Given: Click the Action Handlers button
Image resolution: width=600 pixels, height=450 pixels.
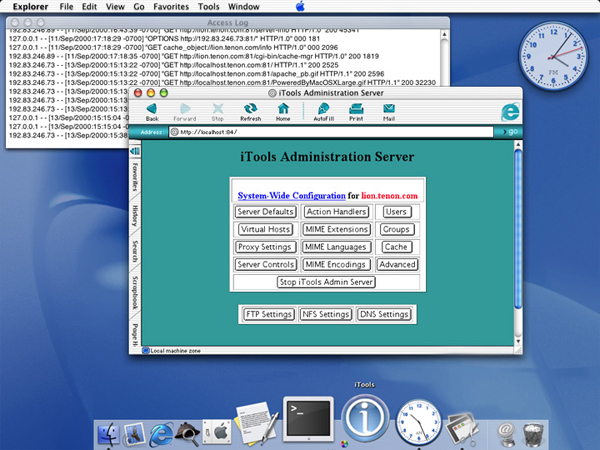Looking at the screenshot, I should click(x=336, y=212).
